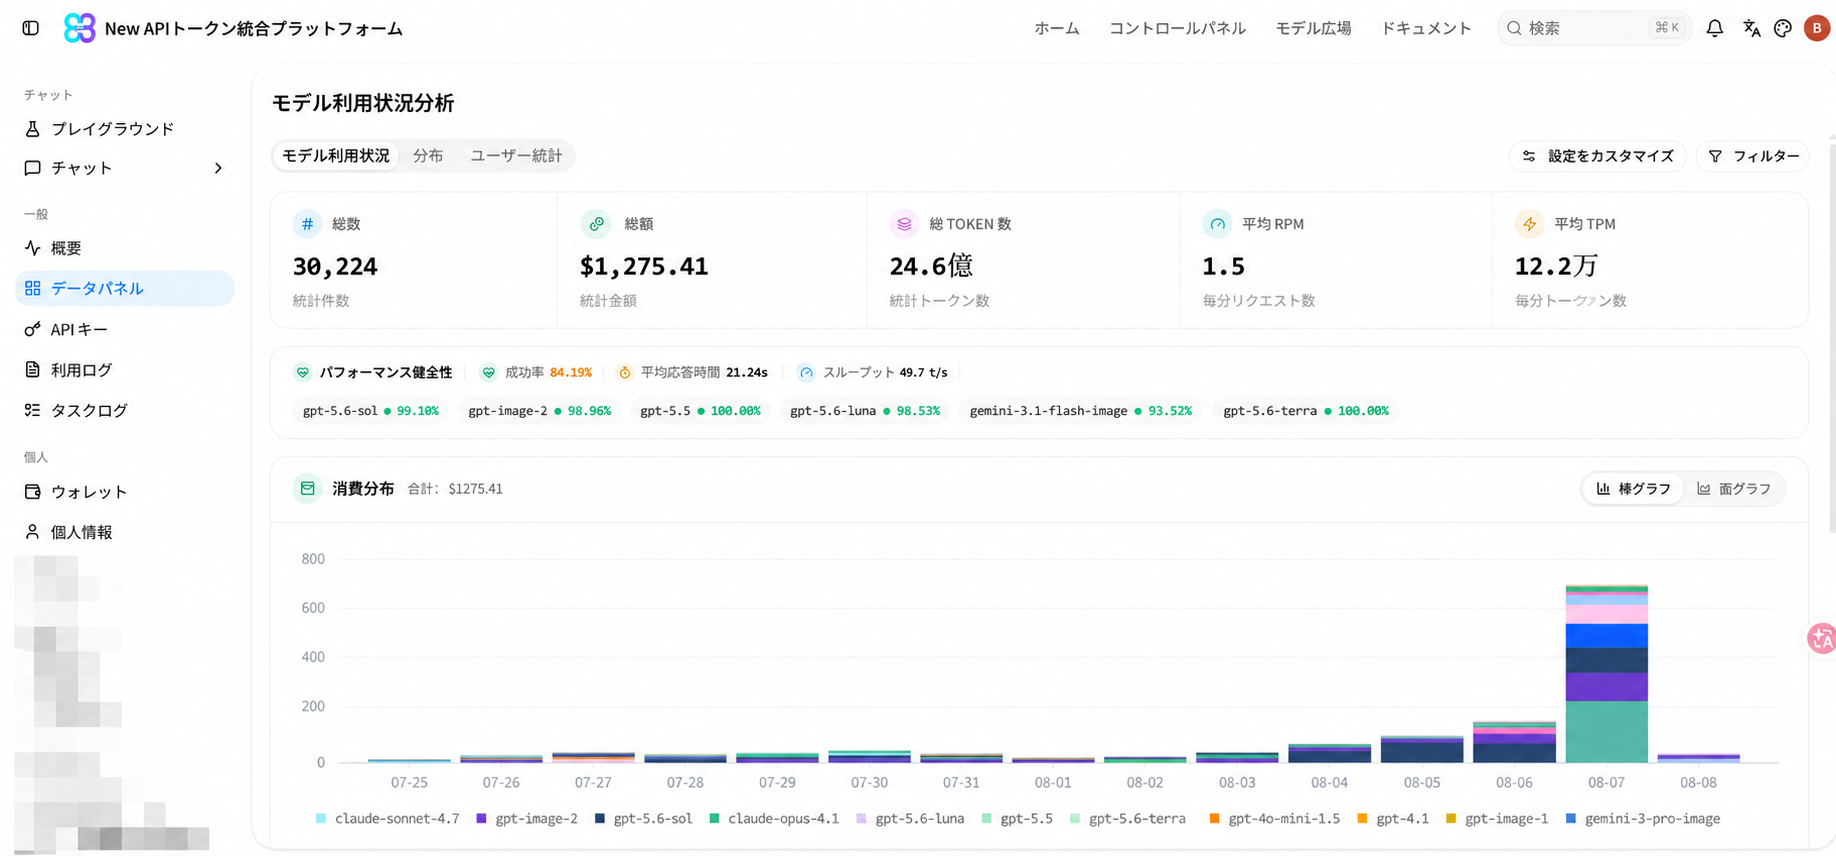Toggle gpt-image-2 legend series
This screenshot has height=856, width=1836.
point(527,818)
